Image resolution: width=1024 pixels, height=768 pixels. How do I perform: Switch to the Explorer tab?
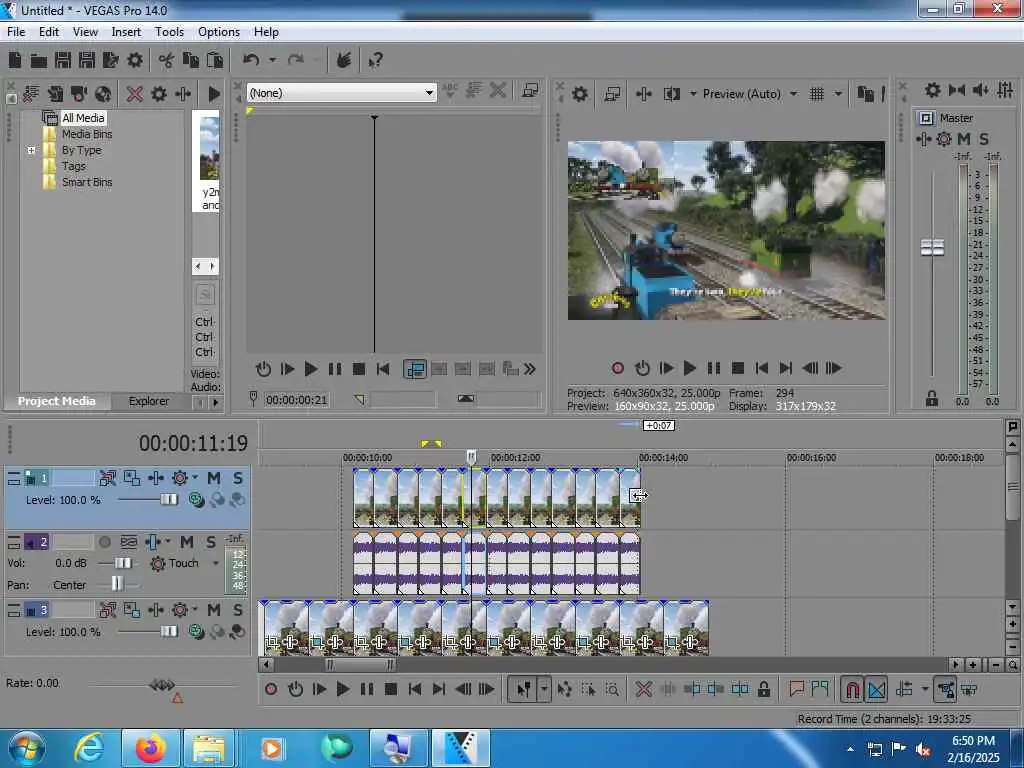click(148, 402)
